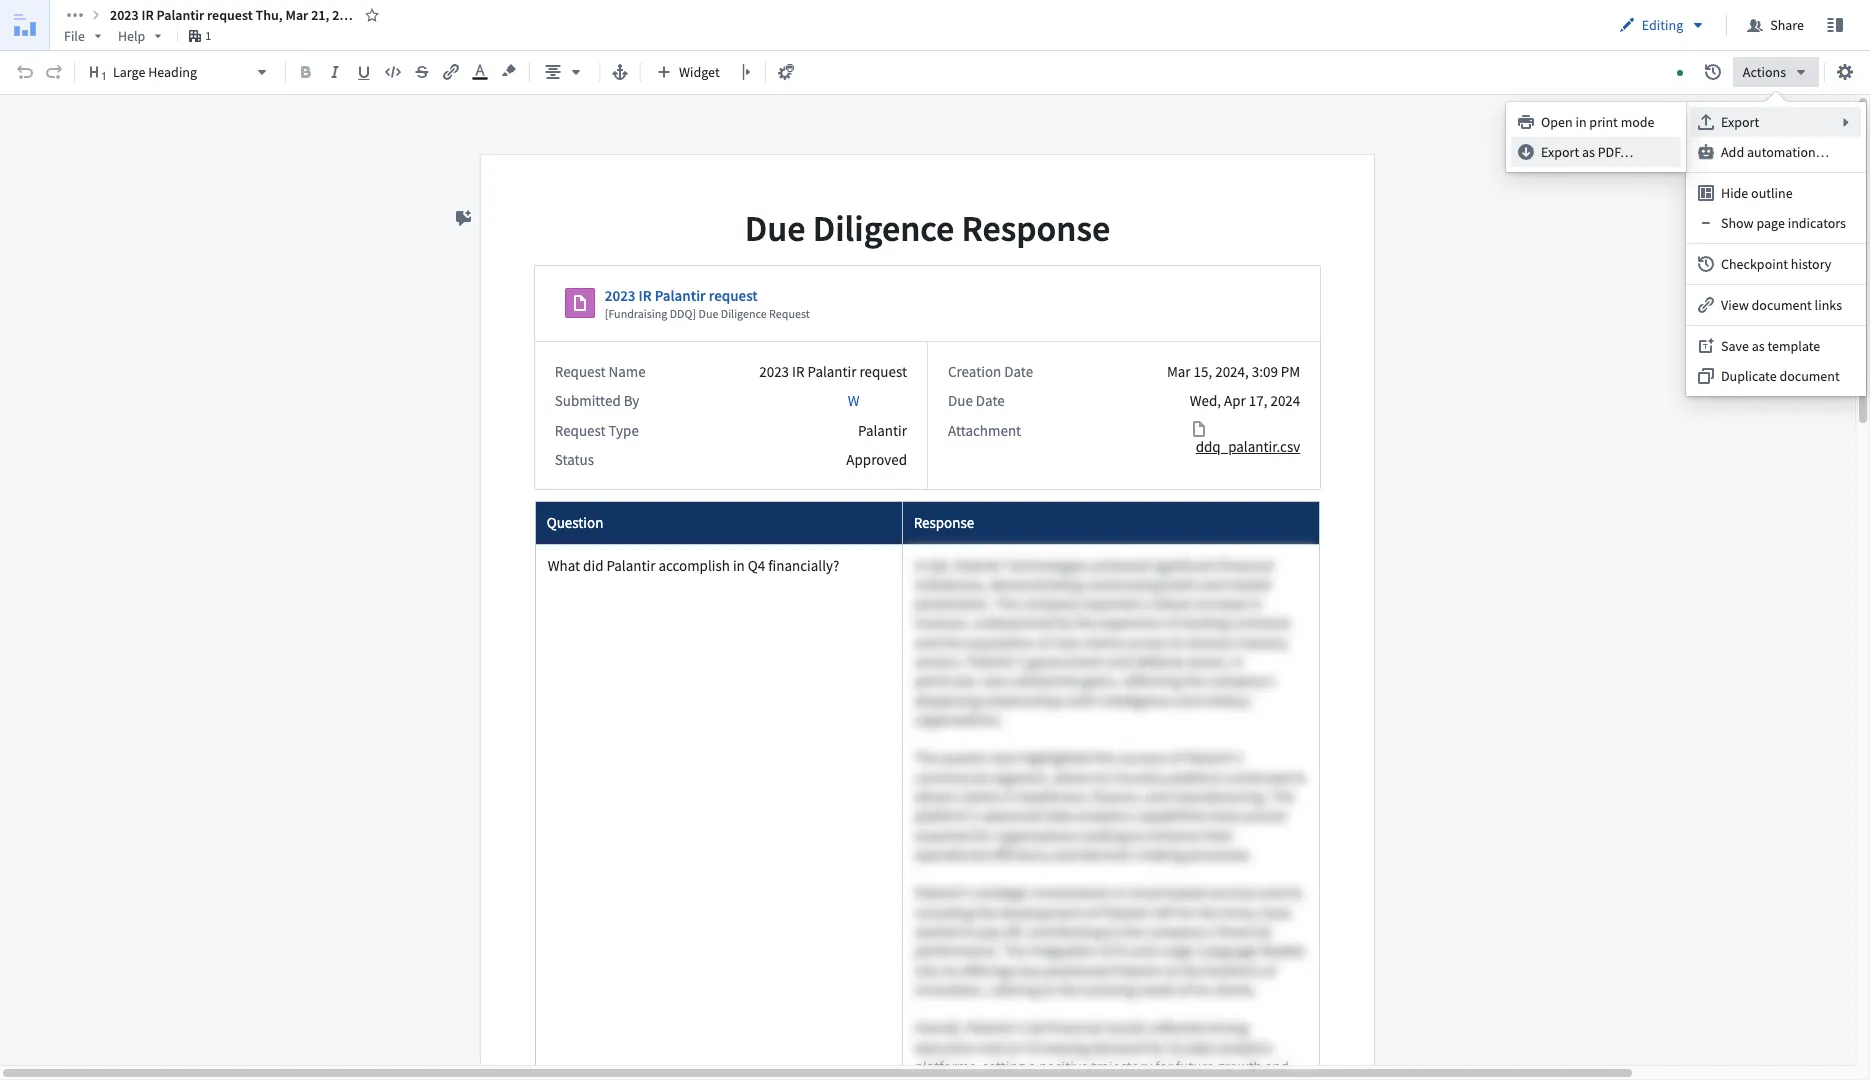The image size is (1870, 1080).
Task: Open Checkpoint history from menu
Action: tap(1774, 264)
